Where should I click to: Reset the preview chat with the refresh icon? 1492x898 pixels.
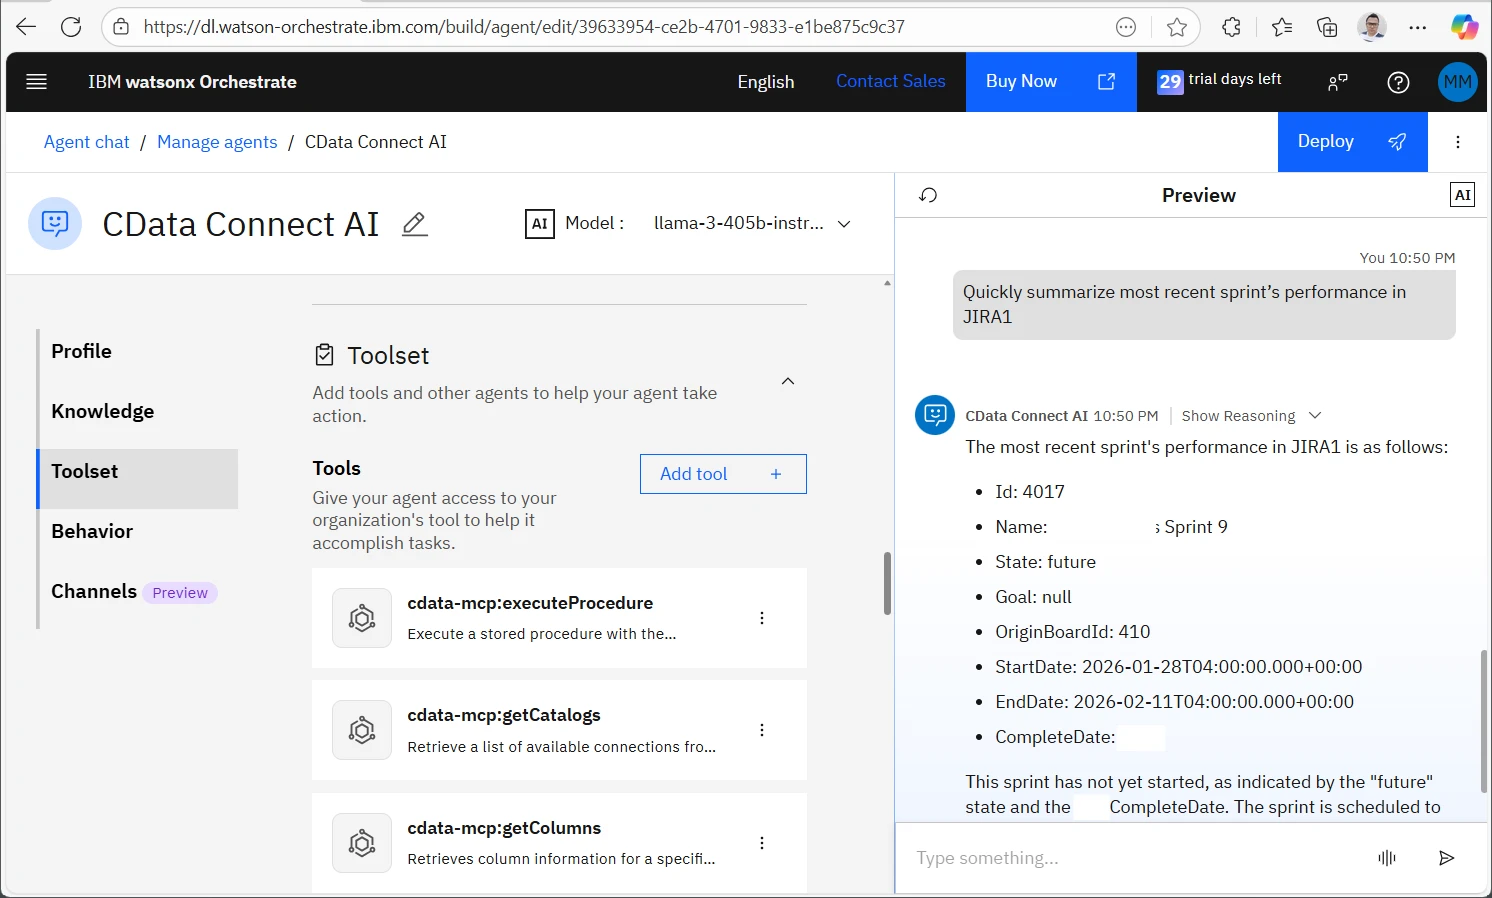[928, 195]
